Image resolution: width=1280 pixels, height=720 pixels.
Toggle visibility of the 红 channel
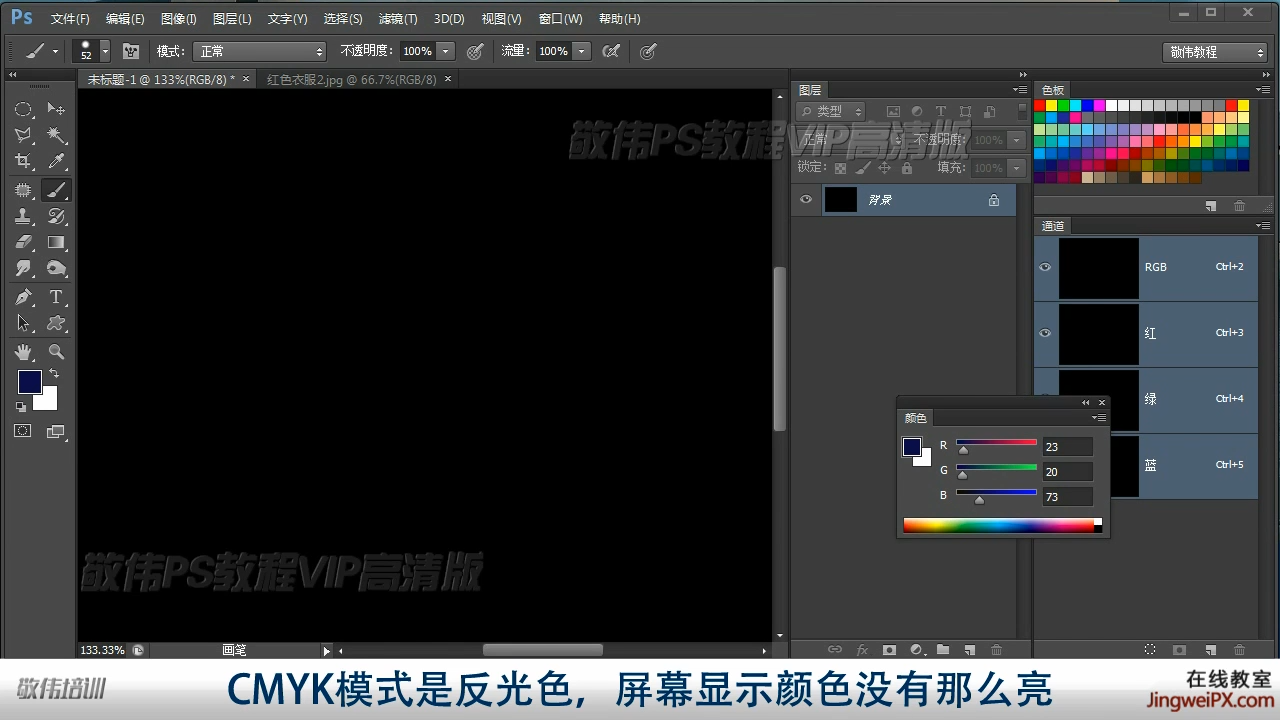pyautogui.click(x=1045, y=333)
